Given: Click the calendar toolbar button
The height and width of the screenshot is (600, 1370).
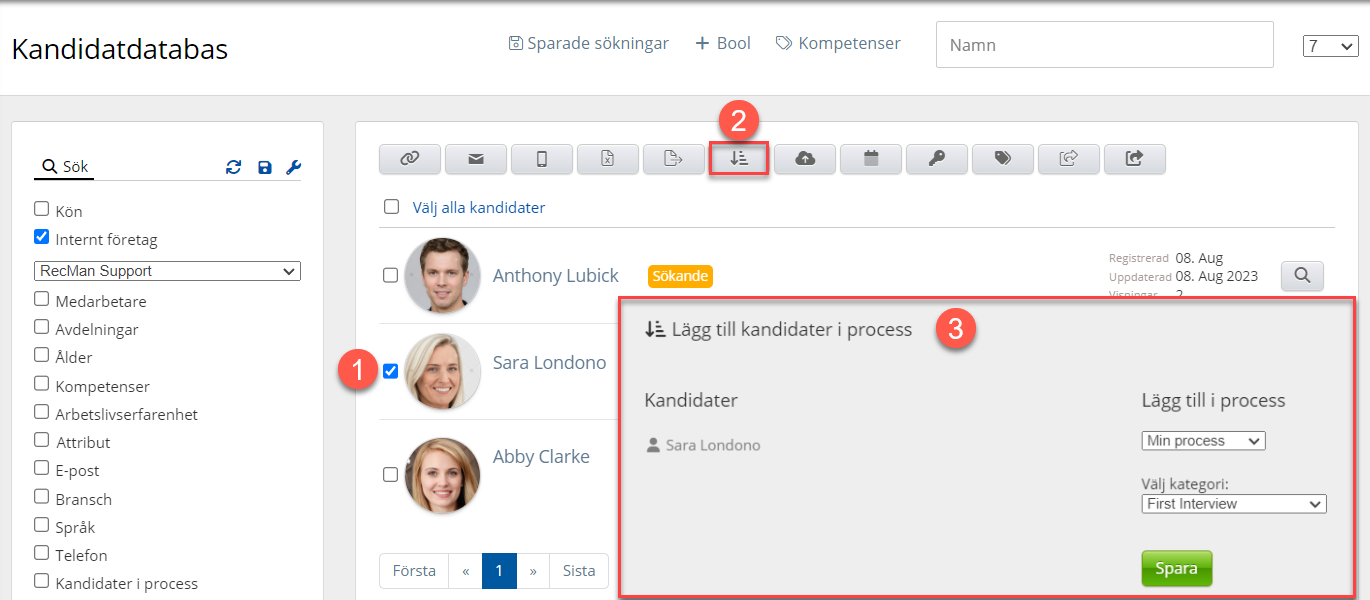Looking at the screenshot, I should 871,159.
